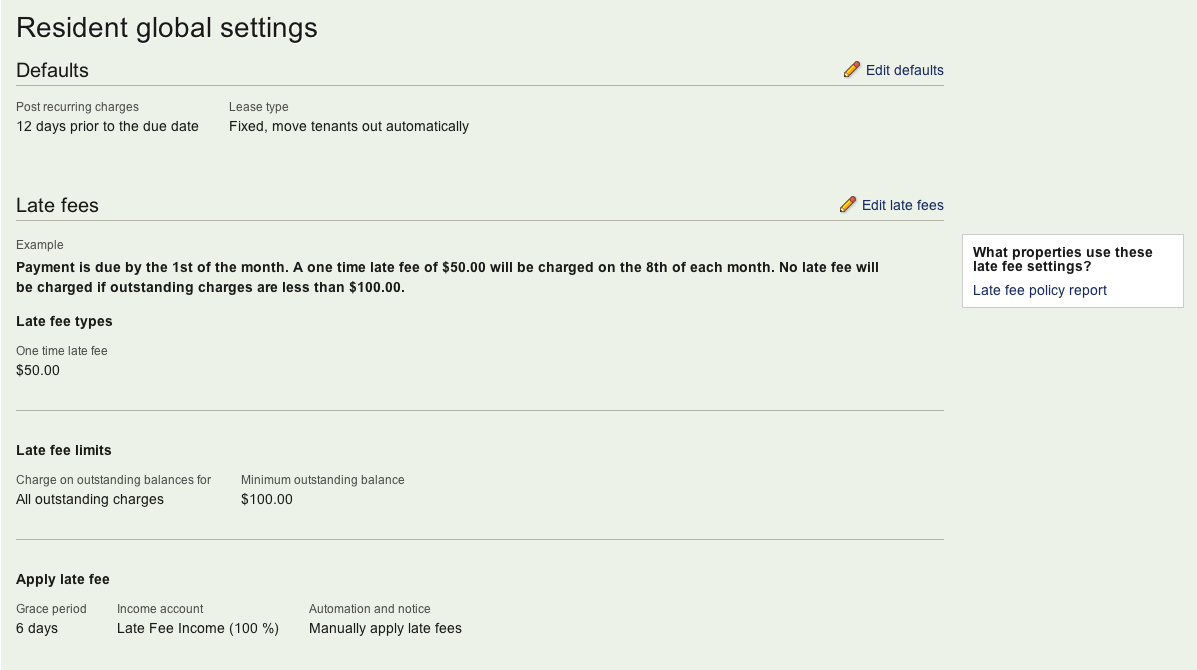1197x670 pixels.
Task: Click the Late fee limits subheading
Action: click(64, 450)
